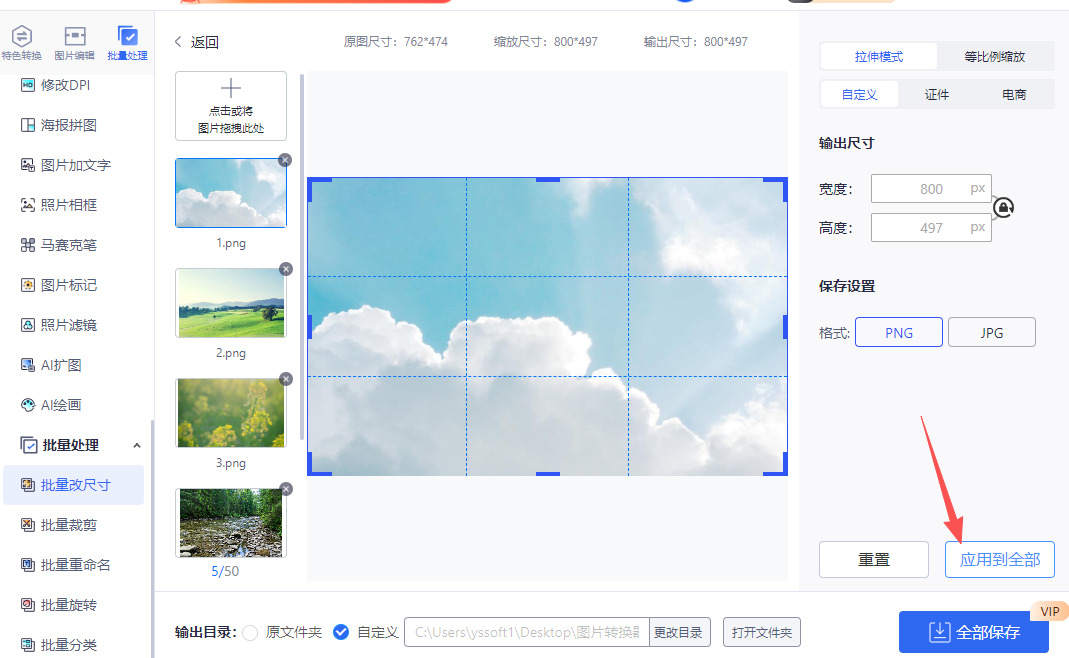
Task: Select the 证件 size preset tab
Action: click(x=937, y=95)
